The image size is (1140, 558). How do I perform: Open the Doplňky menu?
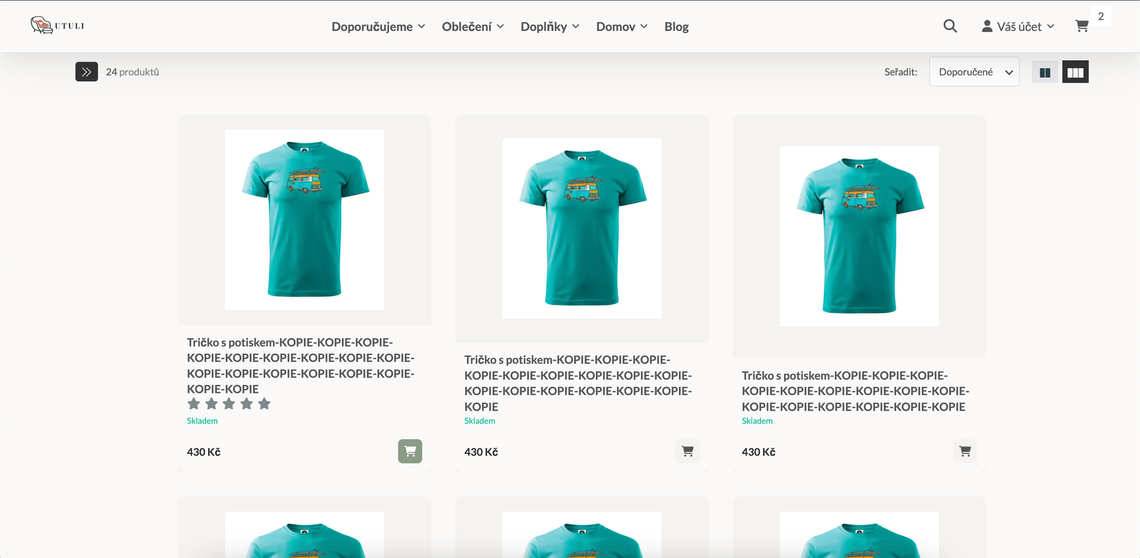[549, 27]
